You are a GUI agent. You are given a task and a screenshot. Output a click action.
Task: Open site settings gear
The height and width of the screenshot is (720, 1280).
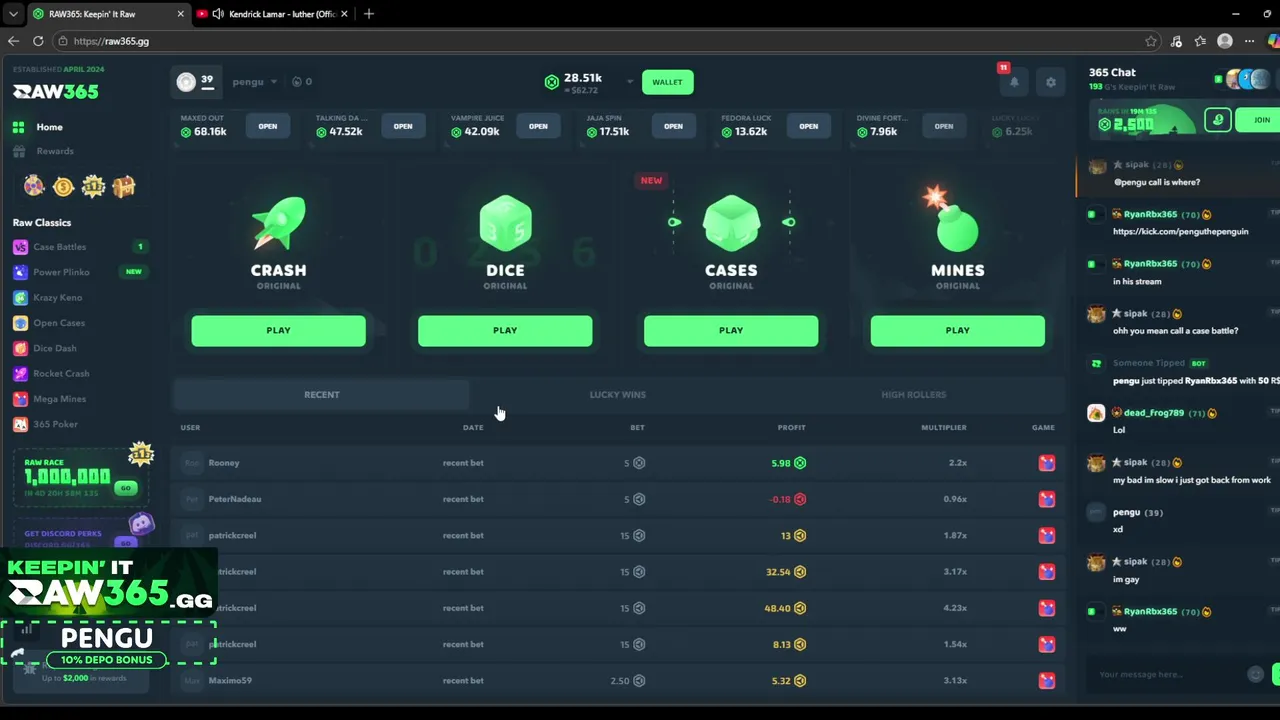pos(1050,82)
